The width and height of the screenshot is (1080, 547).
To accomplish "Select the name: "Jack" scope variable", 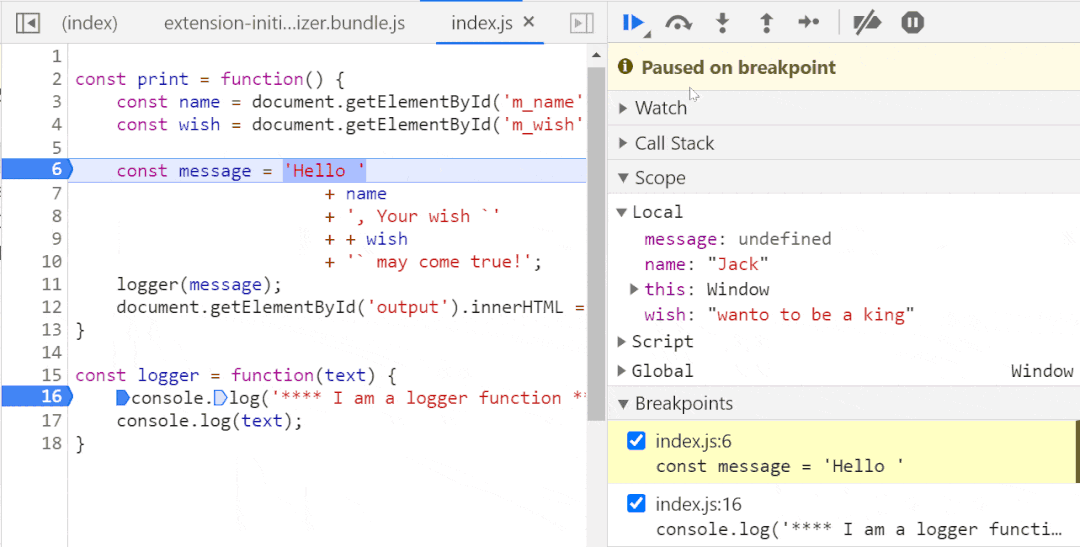I will [706, 264].
